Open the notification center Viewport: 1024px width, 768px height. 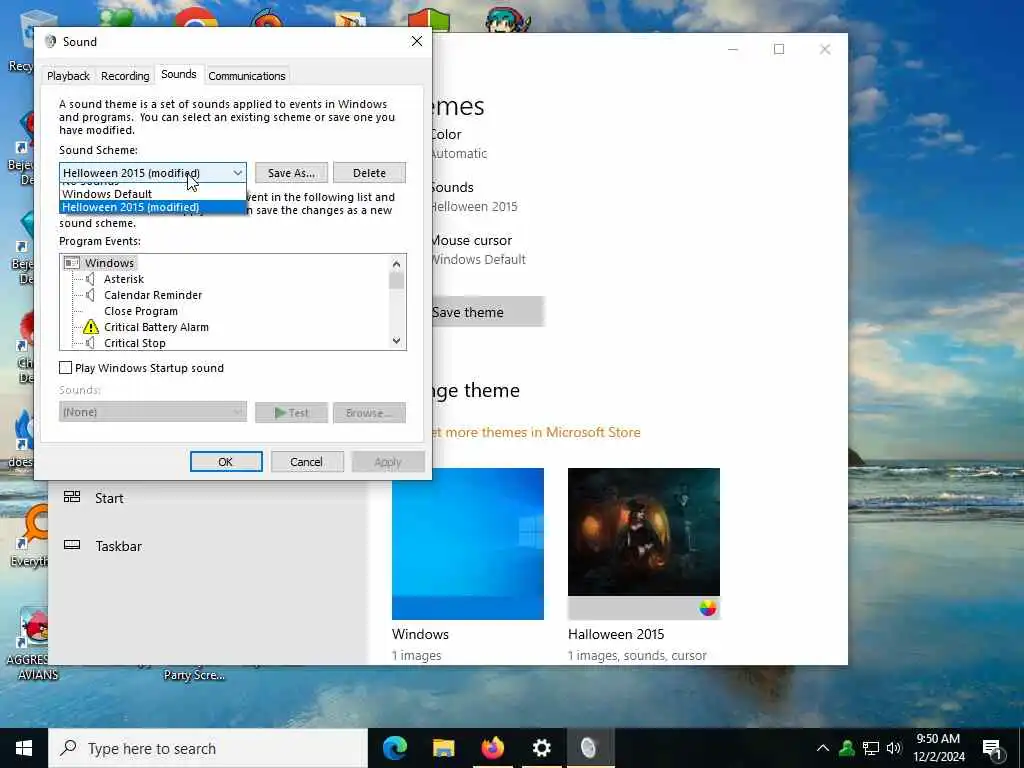993,750
